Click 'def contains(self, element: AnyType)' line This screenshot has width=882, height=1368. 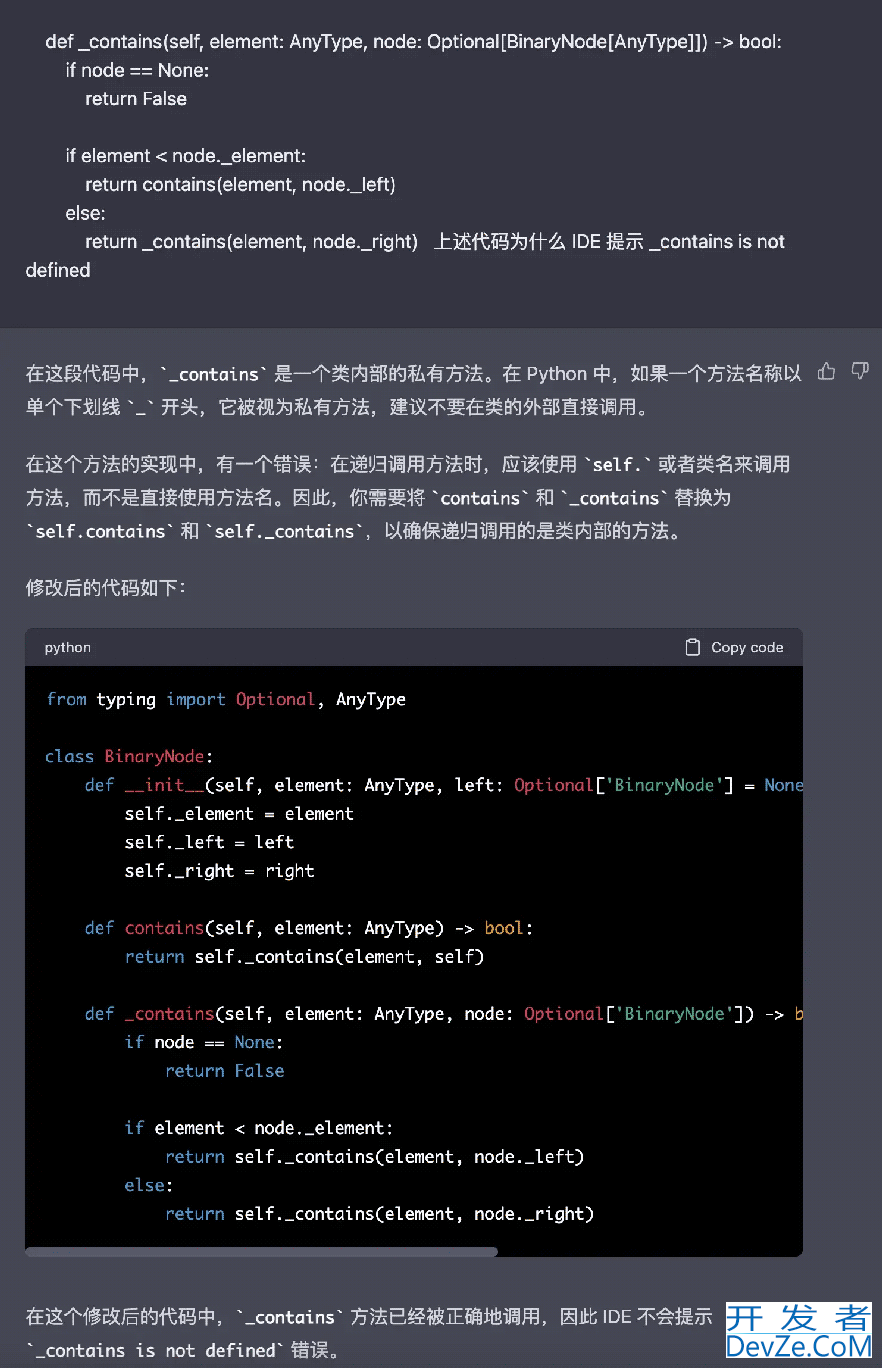pos(309,928)
